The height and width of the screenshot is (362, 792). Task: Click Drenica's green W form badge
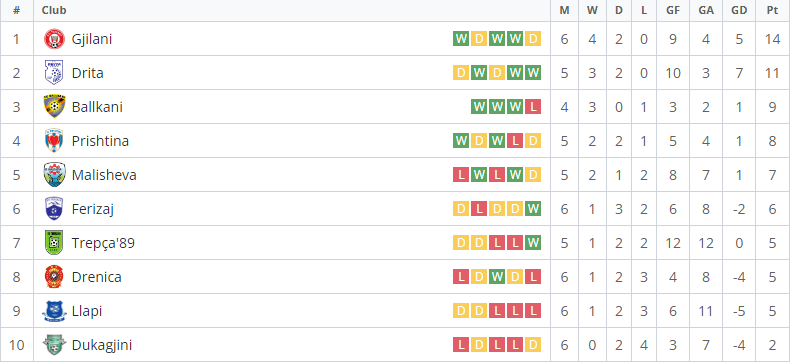(497, 277)
